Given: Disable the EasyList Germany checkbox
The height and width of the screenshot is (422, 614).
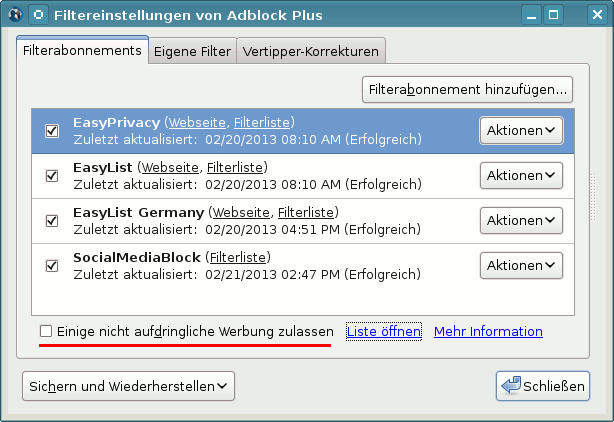Looking at the screenshot, I should coord(52,221).
